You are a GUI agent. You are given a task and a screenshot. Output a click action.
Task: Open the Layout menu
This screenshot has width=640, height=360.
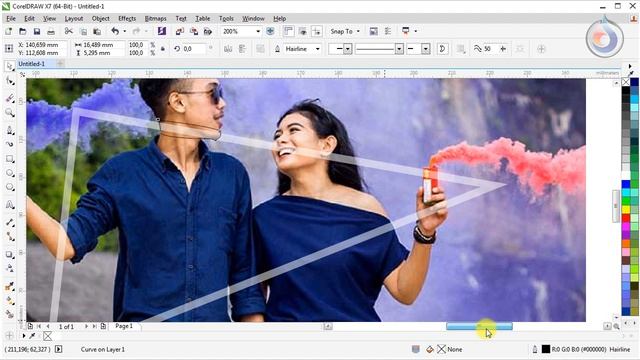click(x=74, y=18)
